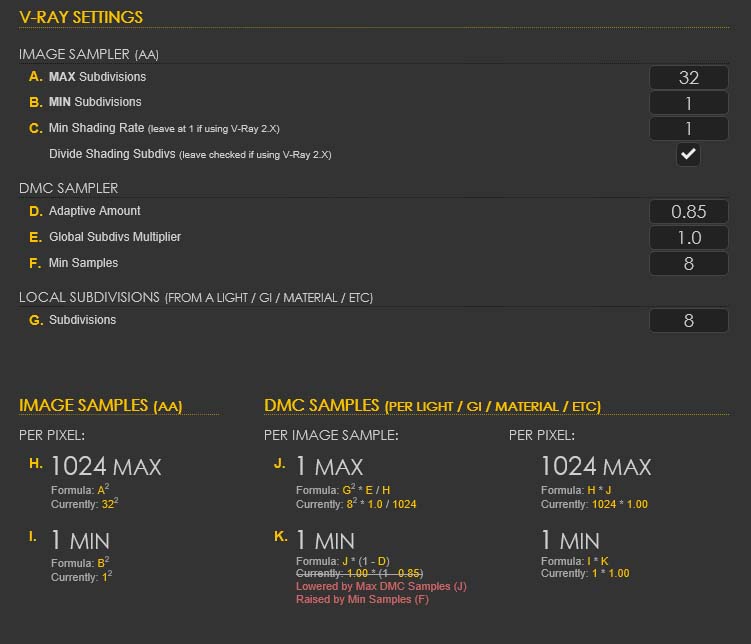Screen dimensions: 751x644
Task: Click the MIN Subdivisions value box
Action: pyautogui.click(x=688, y=103)
